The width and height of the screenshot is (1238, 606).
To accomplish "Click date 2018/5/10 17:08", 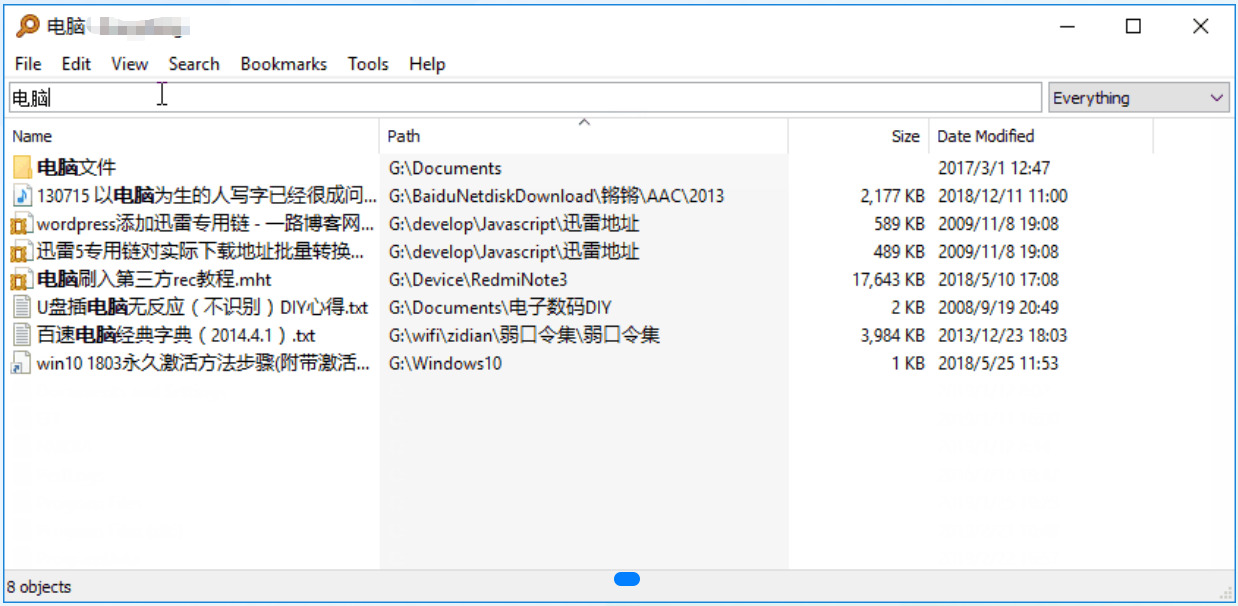I will (x=998, y=280).
